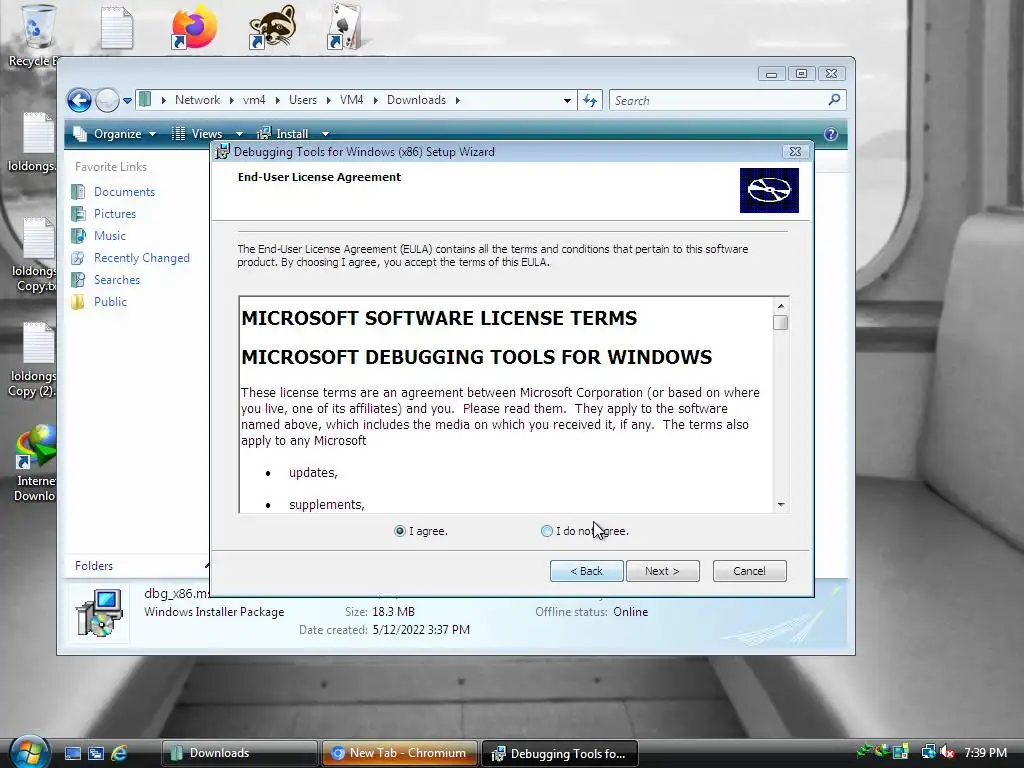Select the raccoon desktop shortcut icon
The image size is (1024, 768).
(273, 27)
